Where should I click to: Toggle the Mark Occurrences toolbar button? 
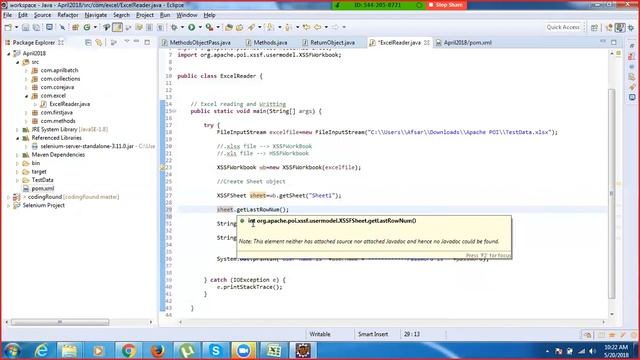tap(117, 27)
